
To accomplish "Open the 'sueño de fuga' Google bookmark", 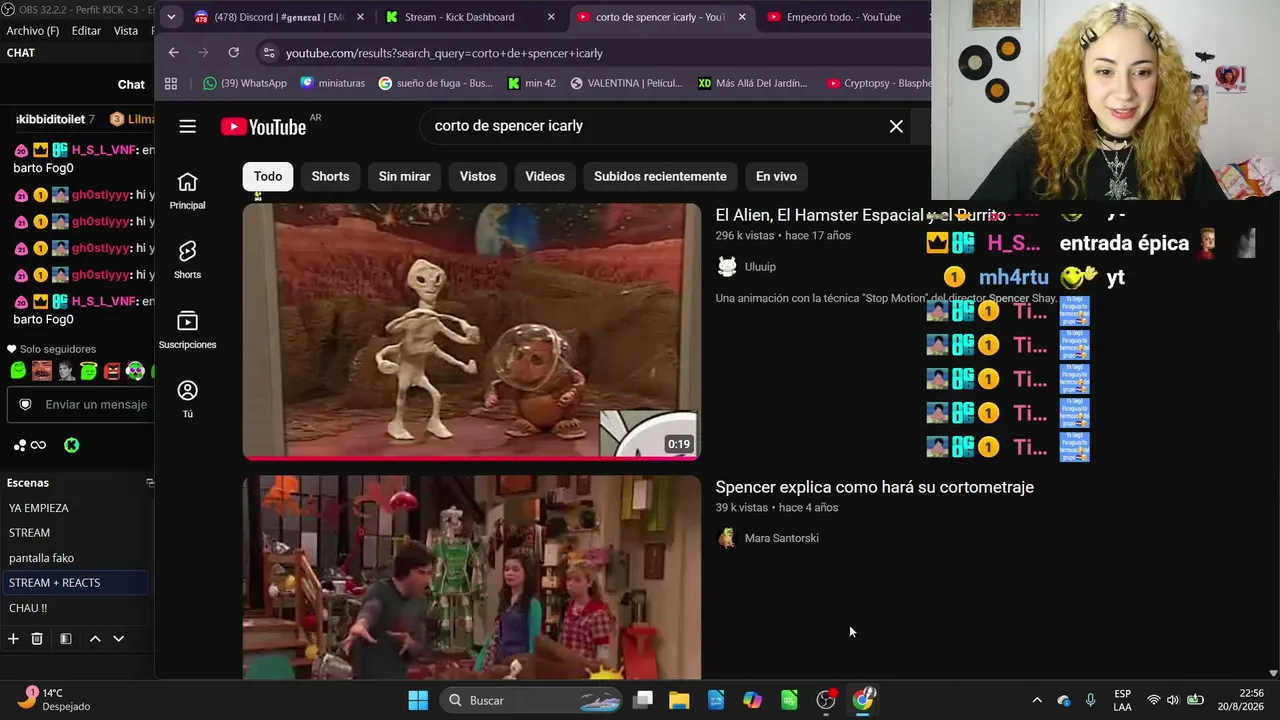I will pyautogui.click(x=436, y=83).
